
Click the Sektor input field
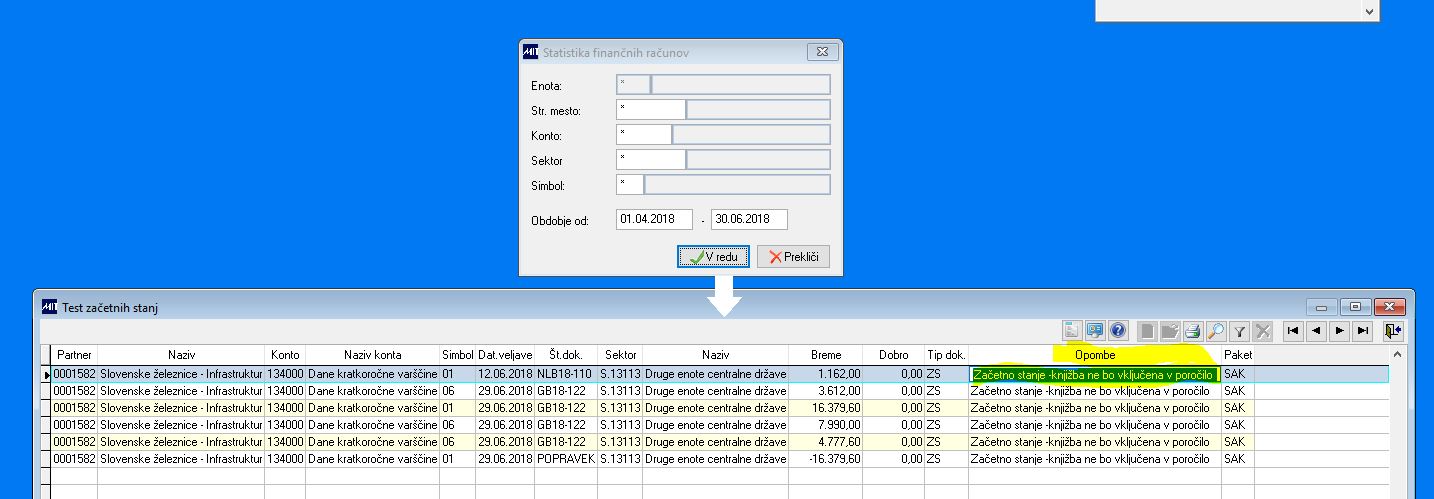point(651,160)
